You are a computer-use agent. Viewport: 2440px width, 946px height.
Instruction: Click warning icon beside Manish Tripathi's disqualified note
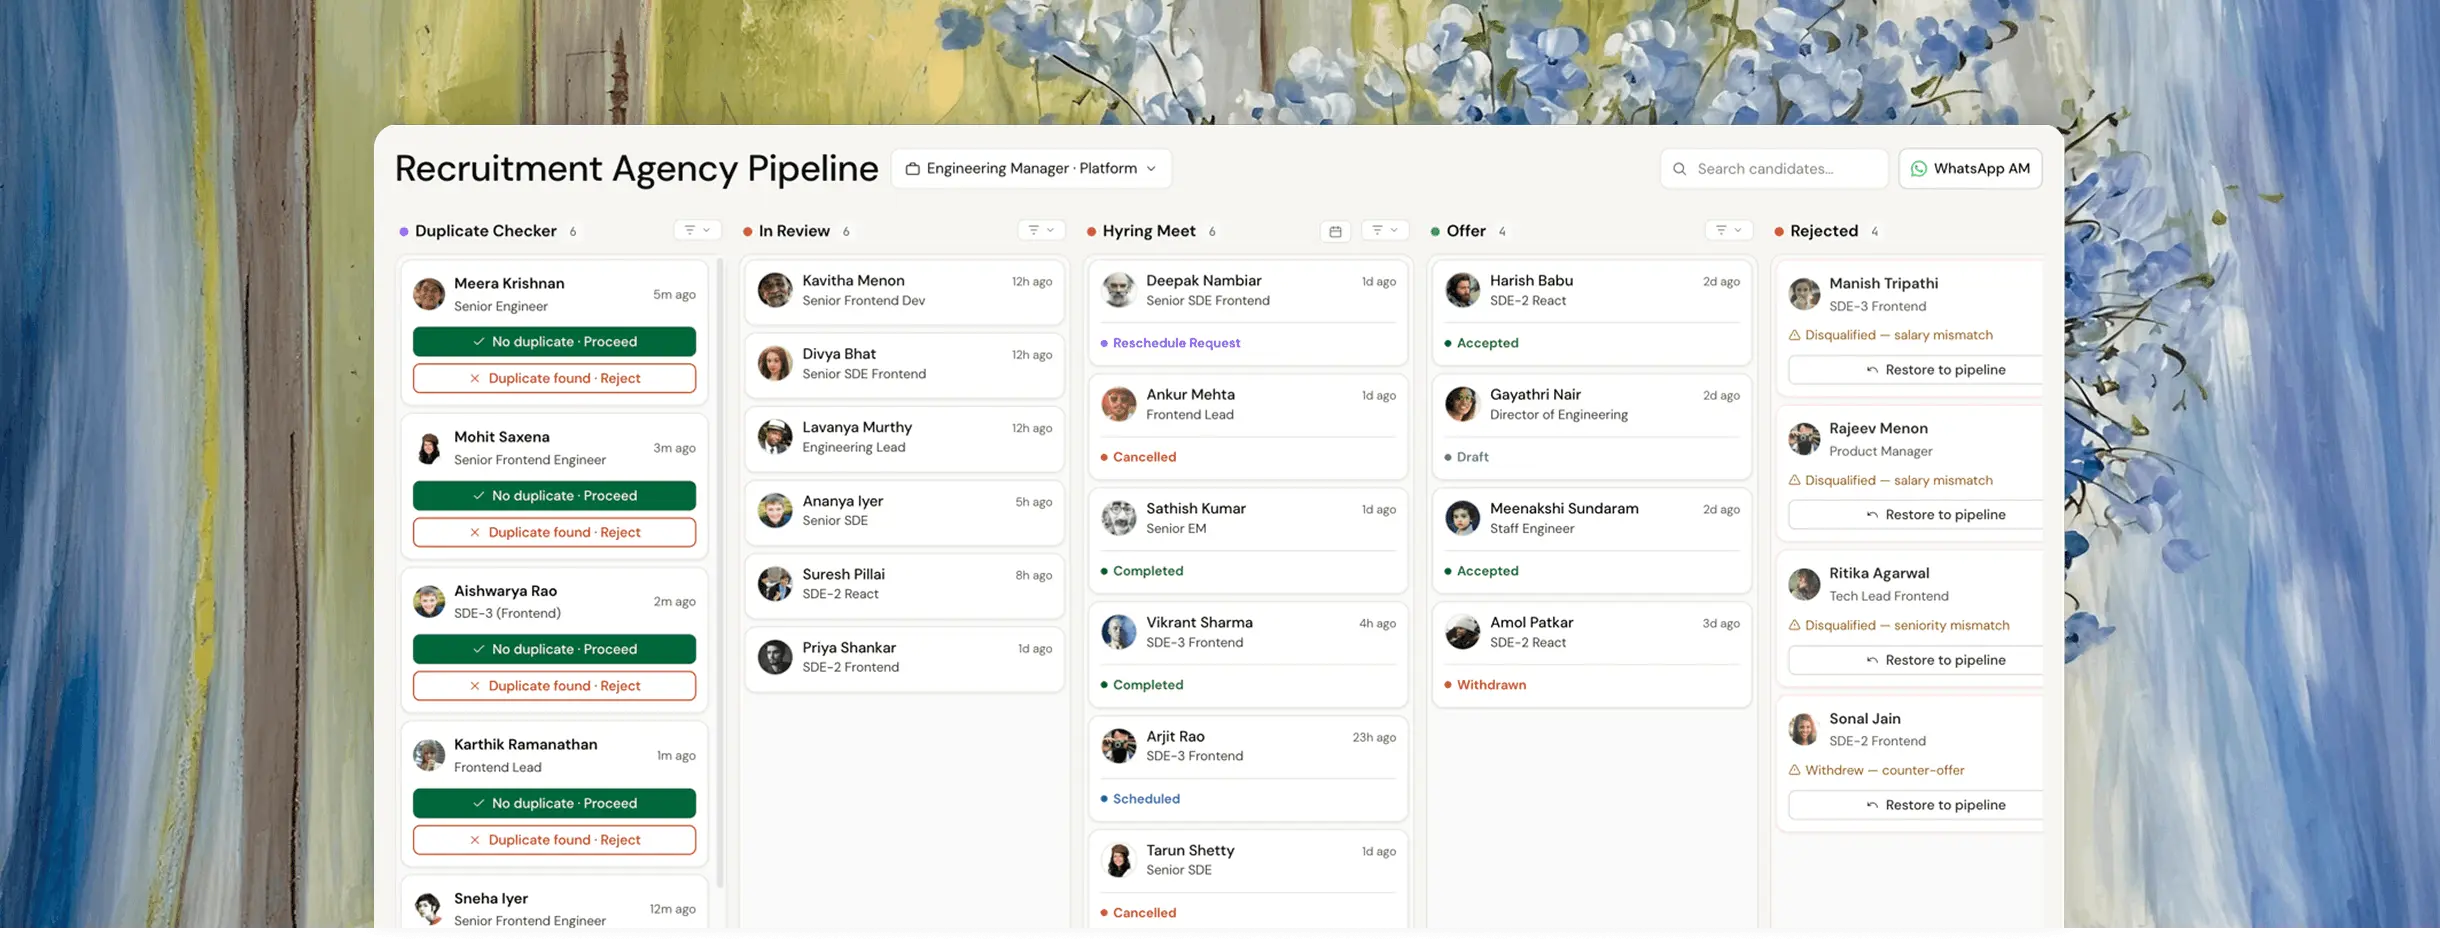coord(1794,335)
